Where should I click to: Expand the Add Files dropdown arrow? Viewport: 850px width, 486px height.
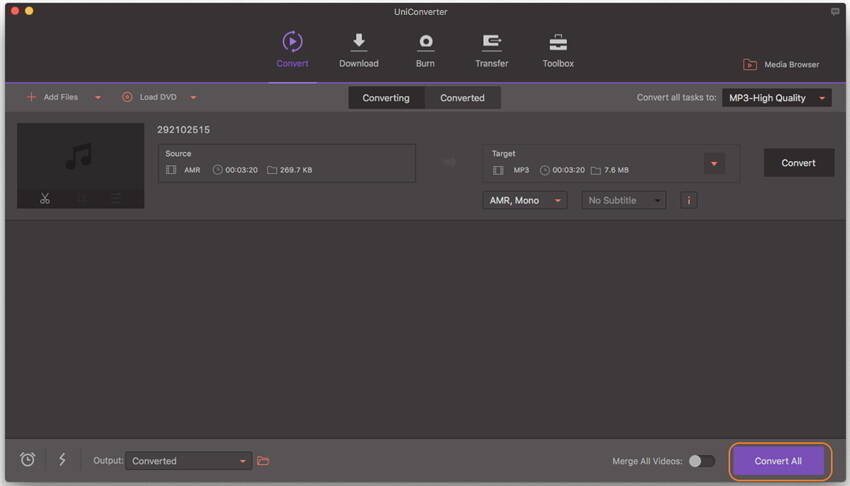tap(98, 98)
